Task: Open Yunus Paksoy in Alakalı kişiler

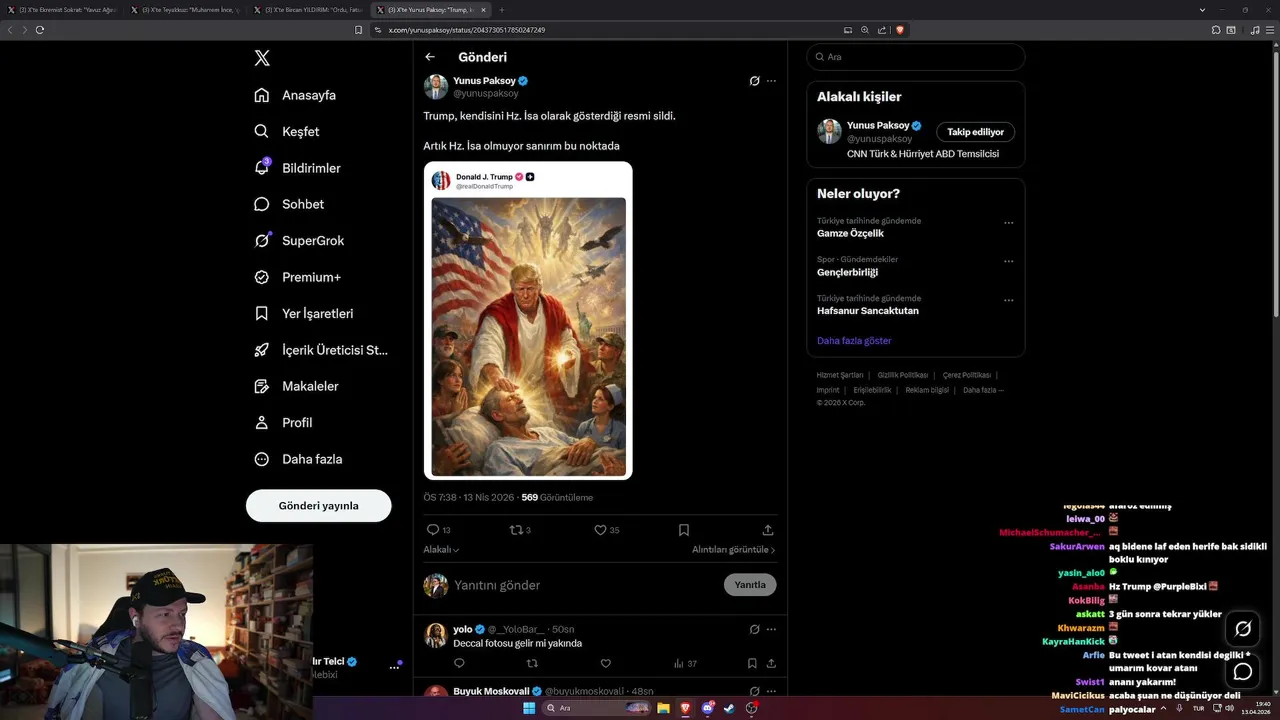Action: coord(878,126)
